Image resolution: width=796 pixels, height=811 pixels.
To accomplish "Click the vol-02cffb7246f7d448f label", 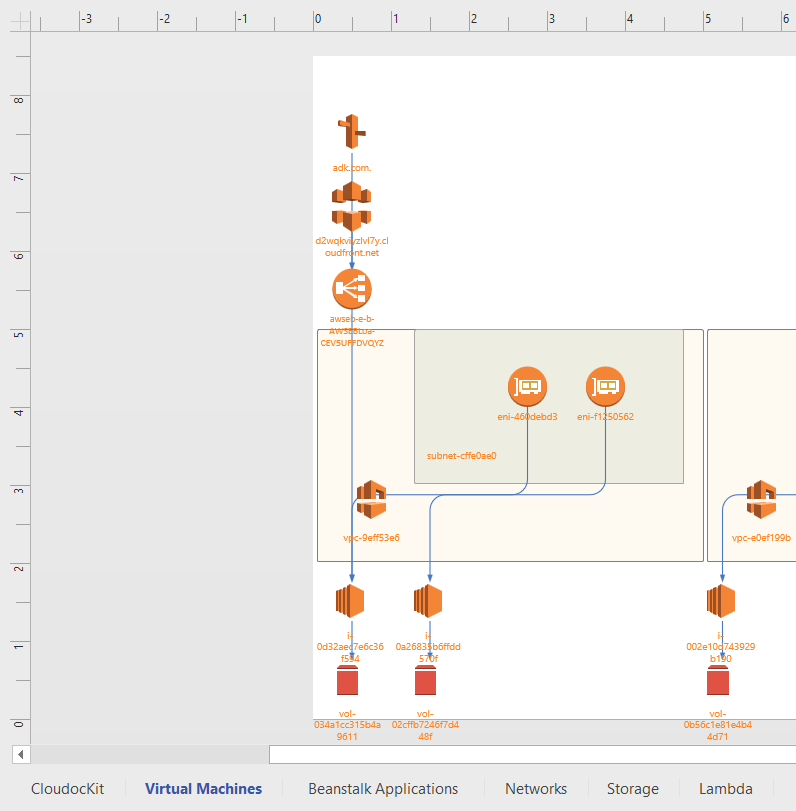I will (x=425, y=725).
